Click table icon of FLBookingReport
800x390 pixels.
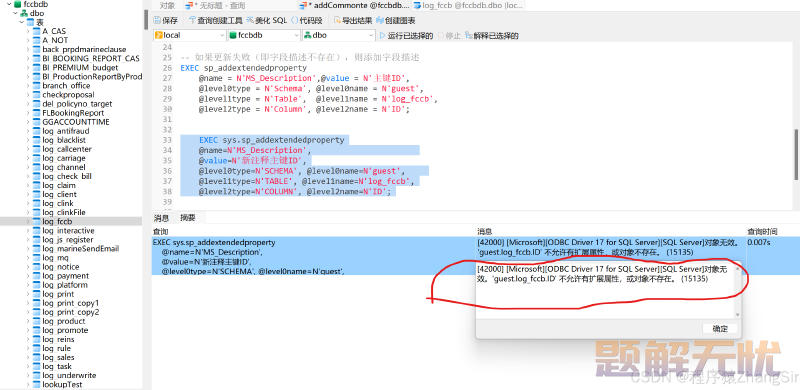36,113
